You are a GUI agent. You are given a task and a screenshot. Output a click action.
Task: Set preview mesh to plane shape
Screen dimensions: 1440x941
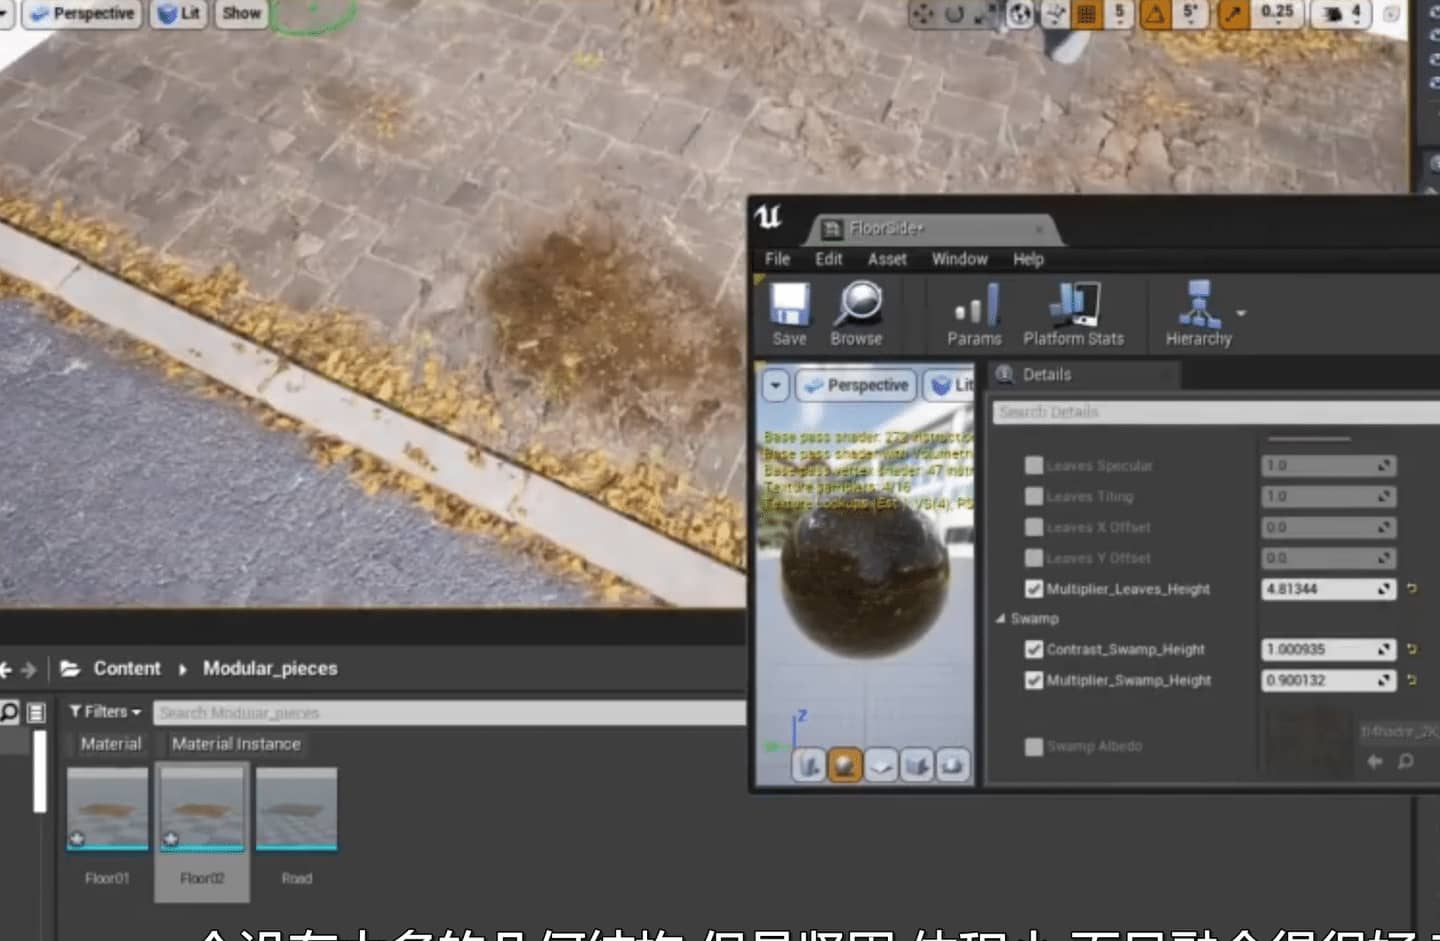881,766
